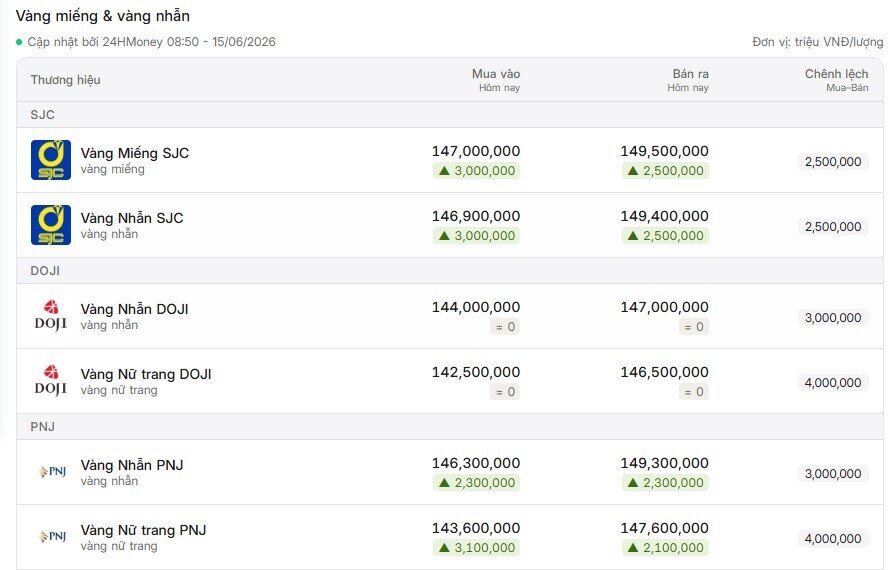This screenshot has height=570, width=888.
Task: Open the Vàng Miếng SJC row title
Action: pos(135,153)
